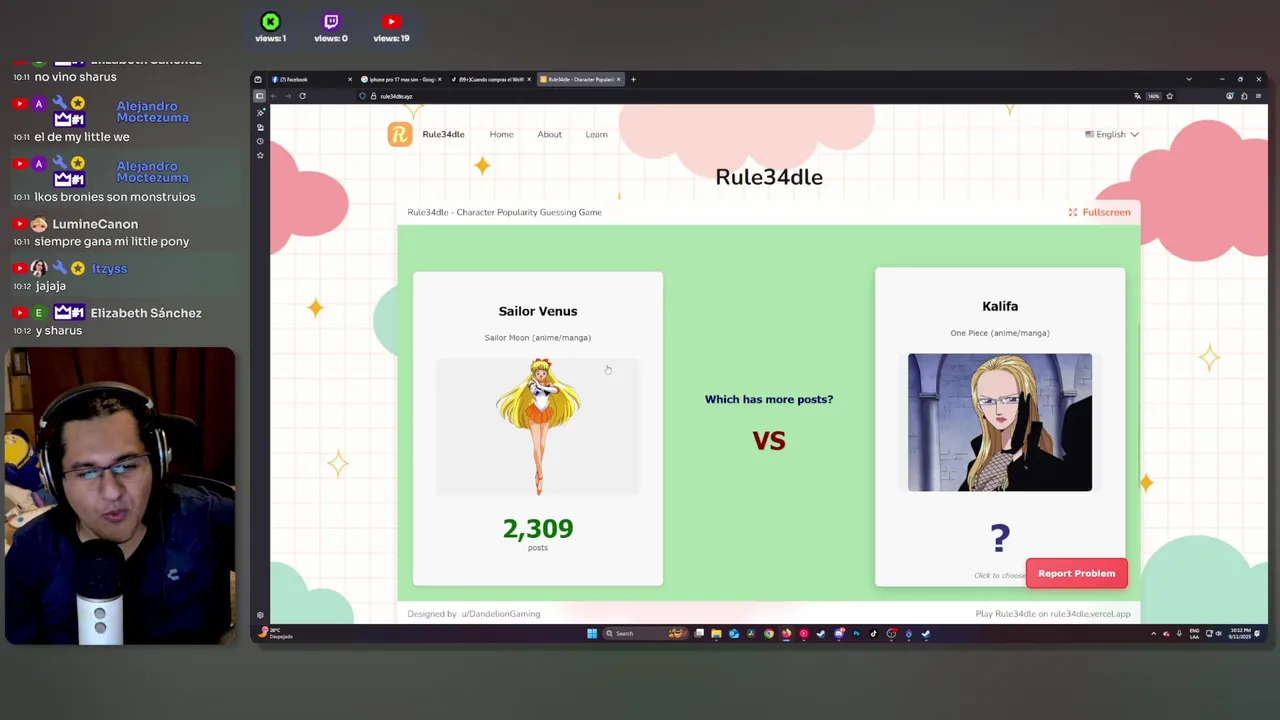Screen dimensions: 1280x720
Task: Show hidden system tray icons
Action: 1153,633
